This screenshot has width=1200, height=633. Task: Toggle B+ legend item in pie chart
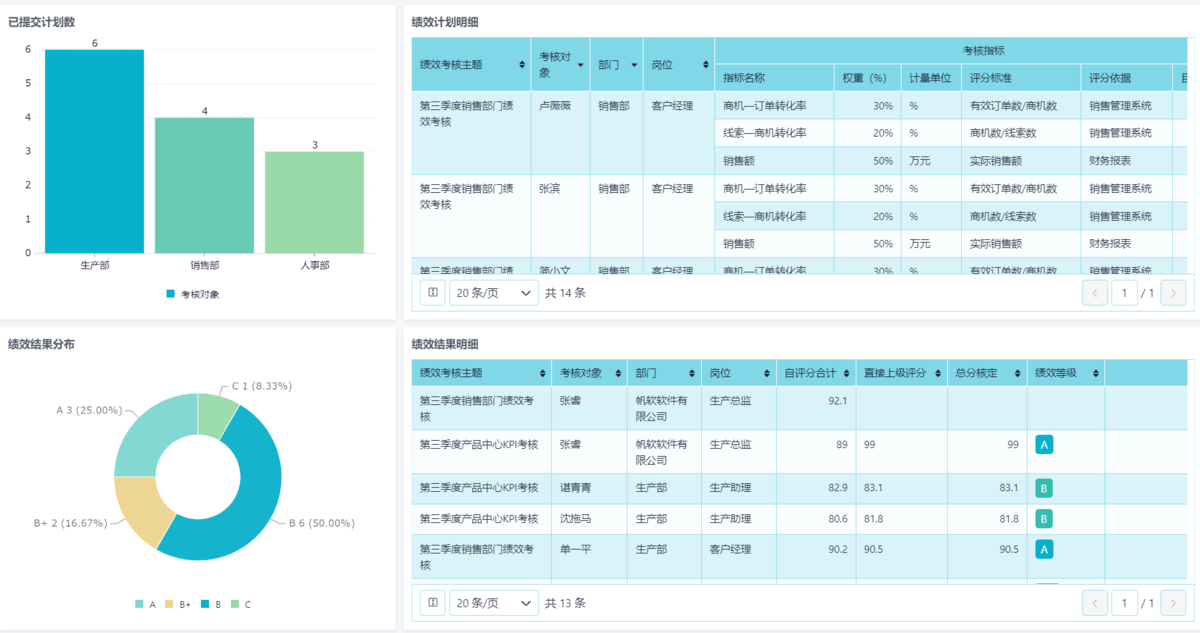pos(184,604)
